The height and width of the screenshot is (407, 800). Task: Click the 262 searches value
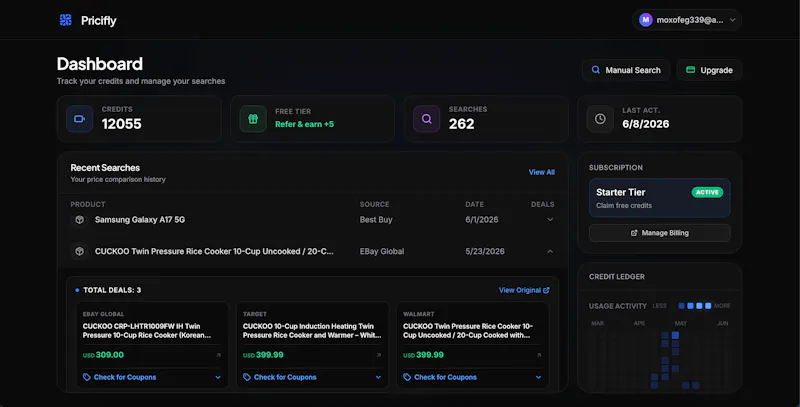tap(462, 124)
